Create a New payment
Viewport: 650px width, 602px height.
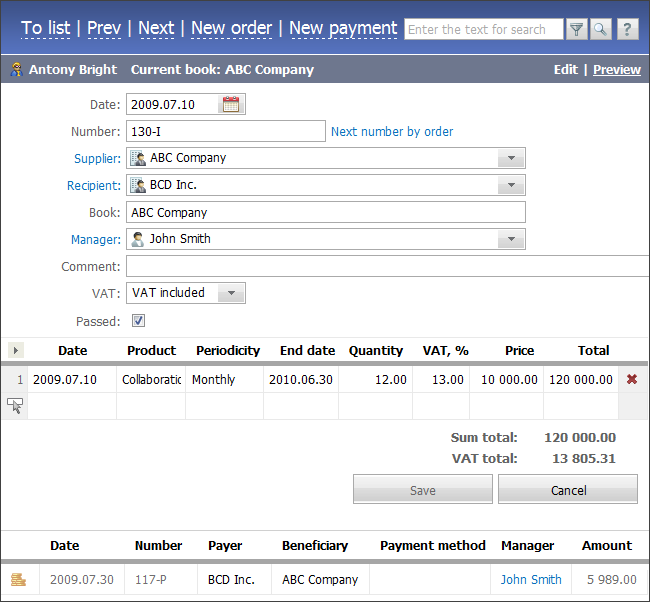[x=343, y=28]
